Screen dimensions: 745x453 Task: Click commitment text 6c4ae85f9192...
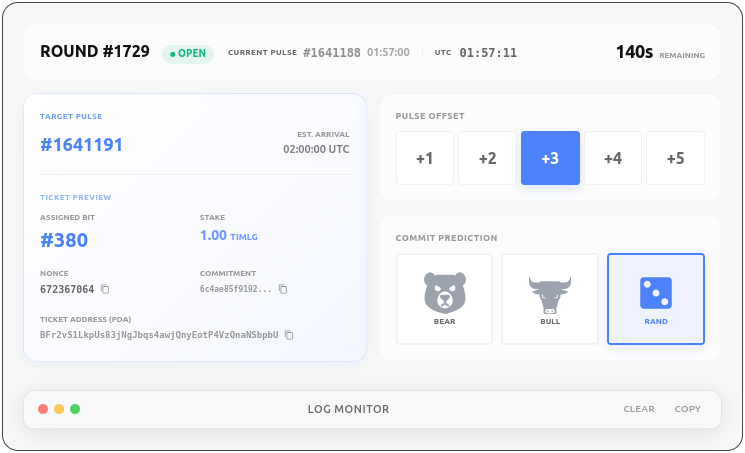[236, 289]
